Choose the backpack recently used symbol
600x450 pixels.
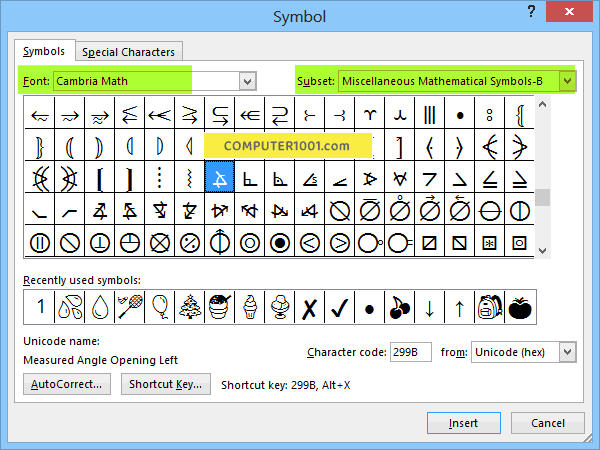(489, 307)
